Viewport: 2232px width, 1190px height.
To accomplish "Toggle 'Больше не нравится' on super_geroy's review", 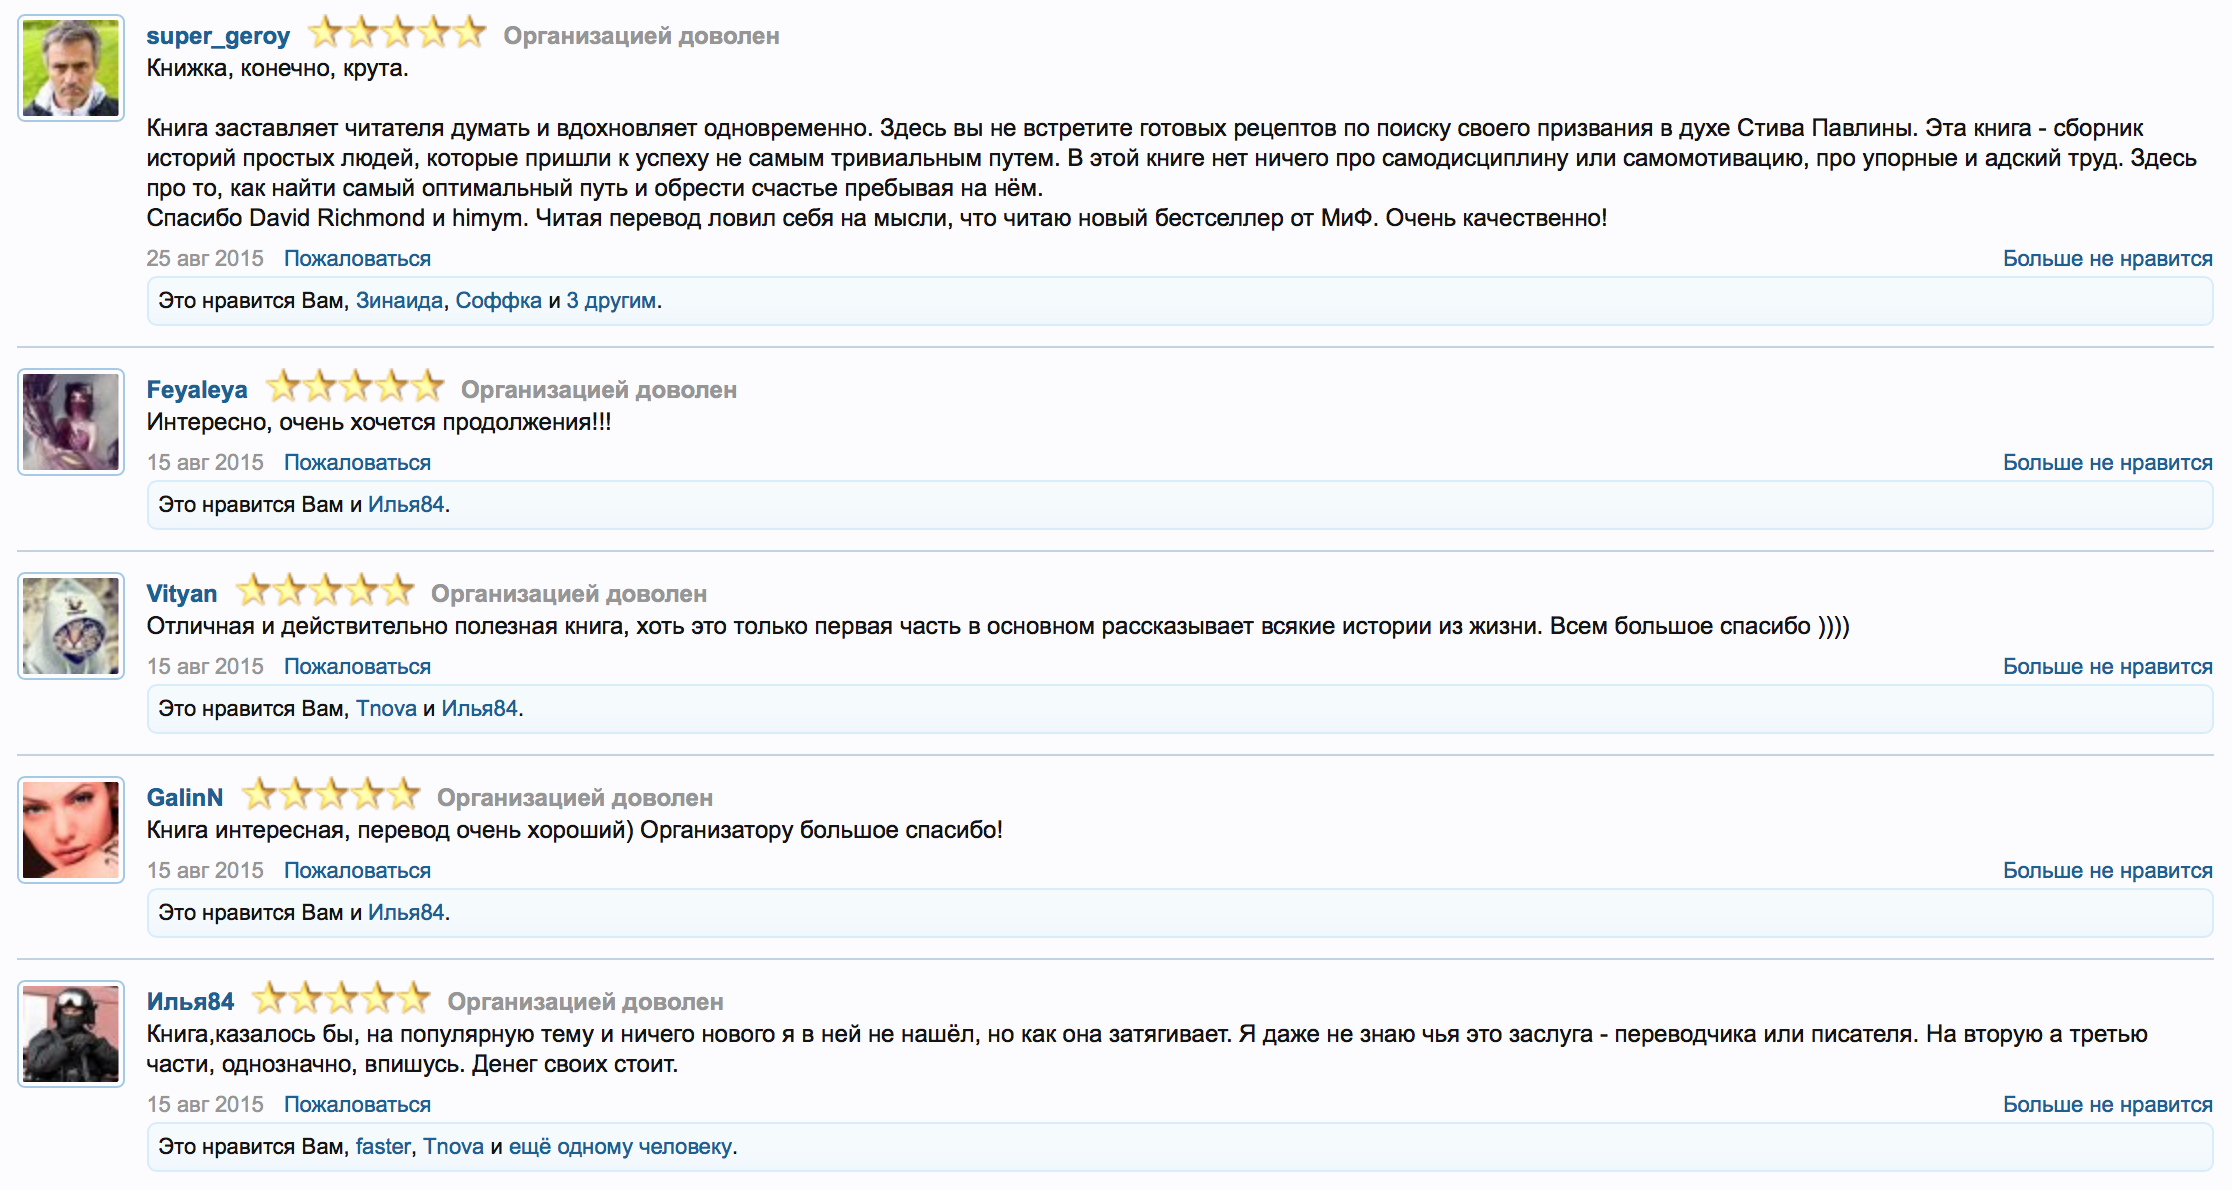I will coord(2107,258).
